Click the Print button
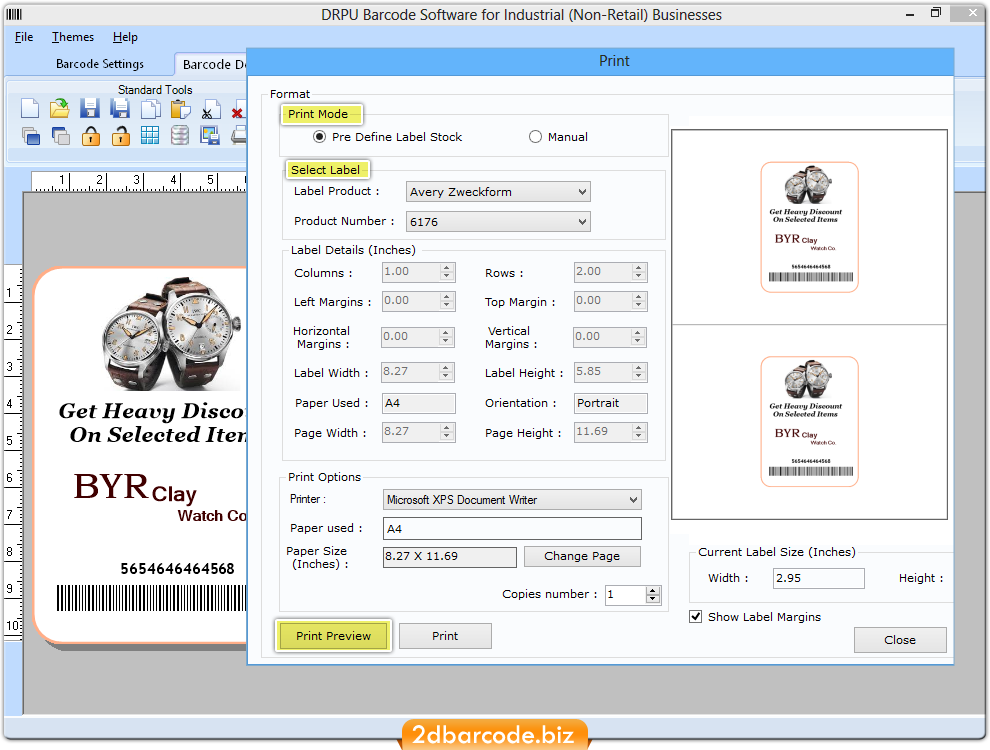Image resolution: width=990 pixels, height=750 pixels. tap(445, 636)
